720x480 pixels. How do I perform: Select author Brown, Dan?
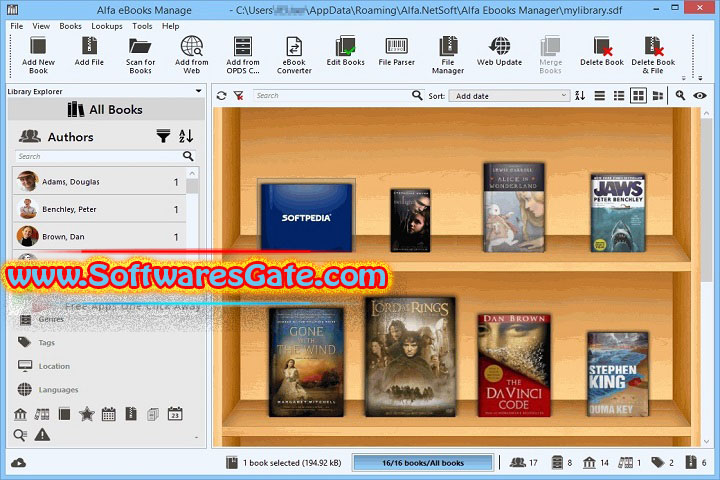tap(99, 237)
